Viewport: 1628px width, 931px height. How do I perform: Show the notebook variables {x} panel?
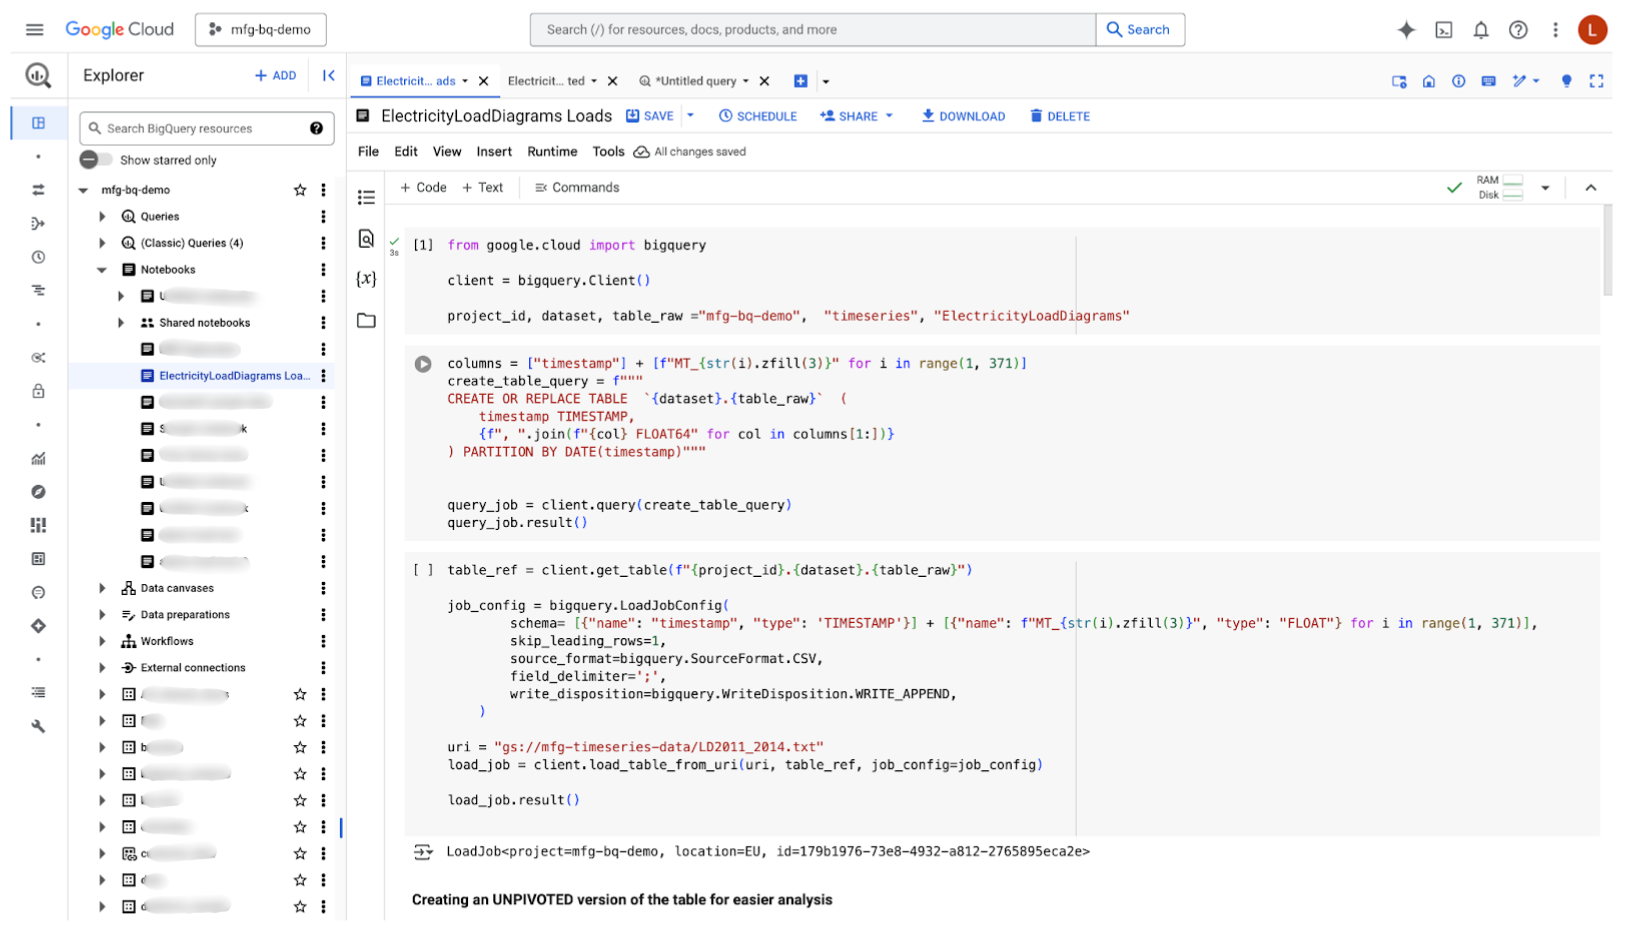366,279
